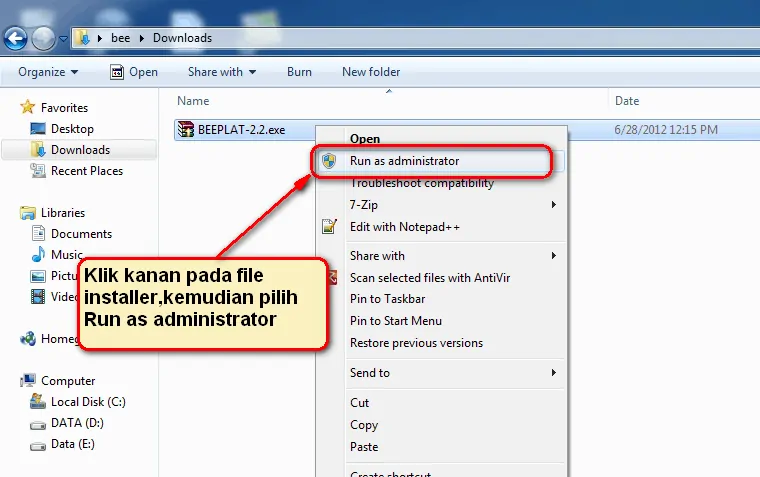Click the Music note icon

pyautogui.click(x=38, y=254)
